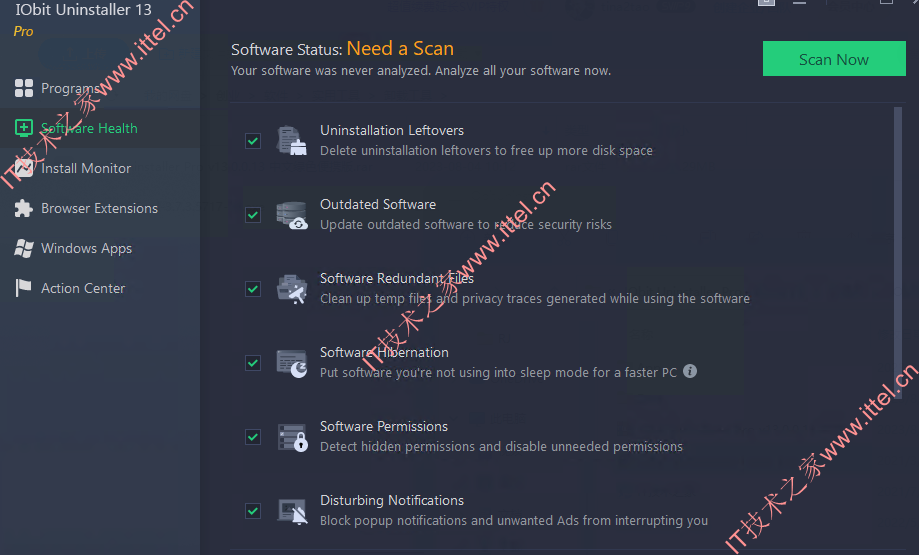Click the Disturbing Notifications title
The image size is (919, 555).
(x=392, y=500)
